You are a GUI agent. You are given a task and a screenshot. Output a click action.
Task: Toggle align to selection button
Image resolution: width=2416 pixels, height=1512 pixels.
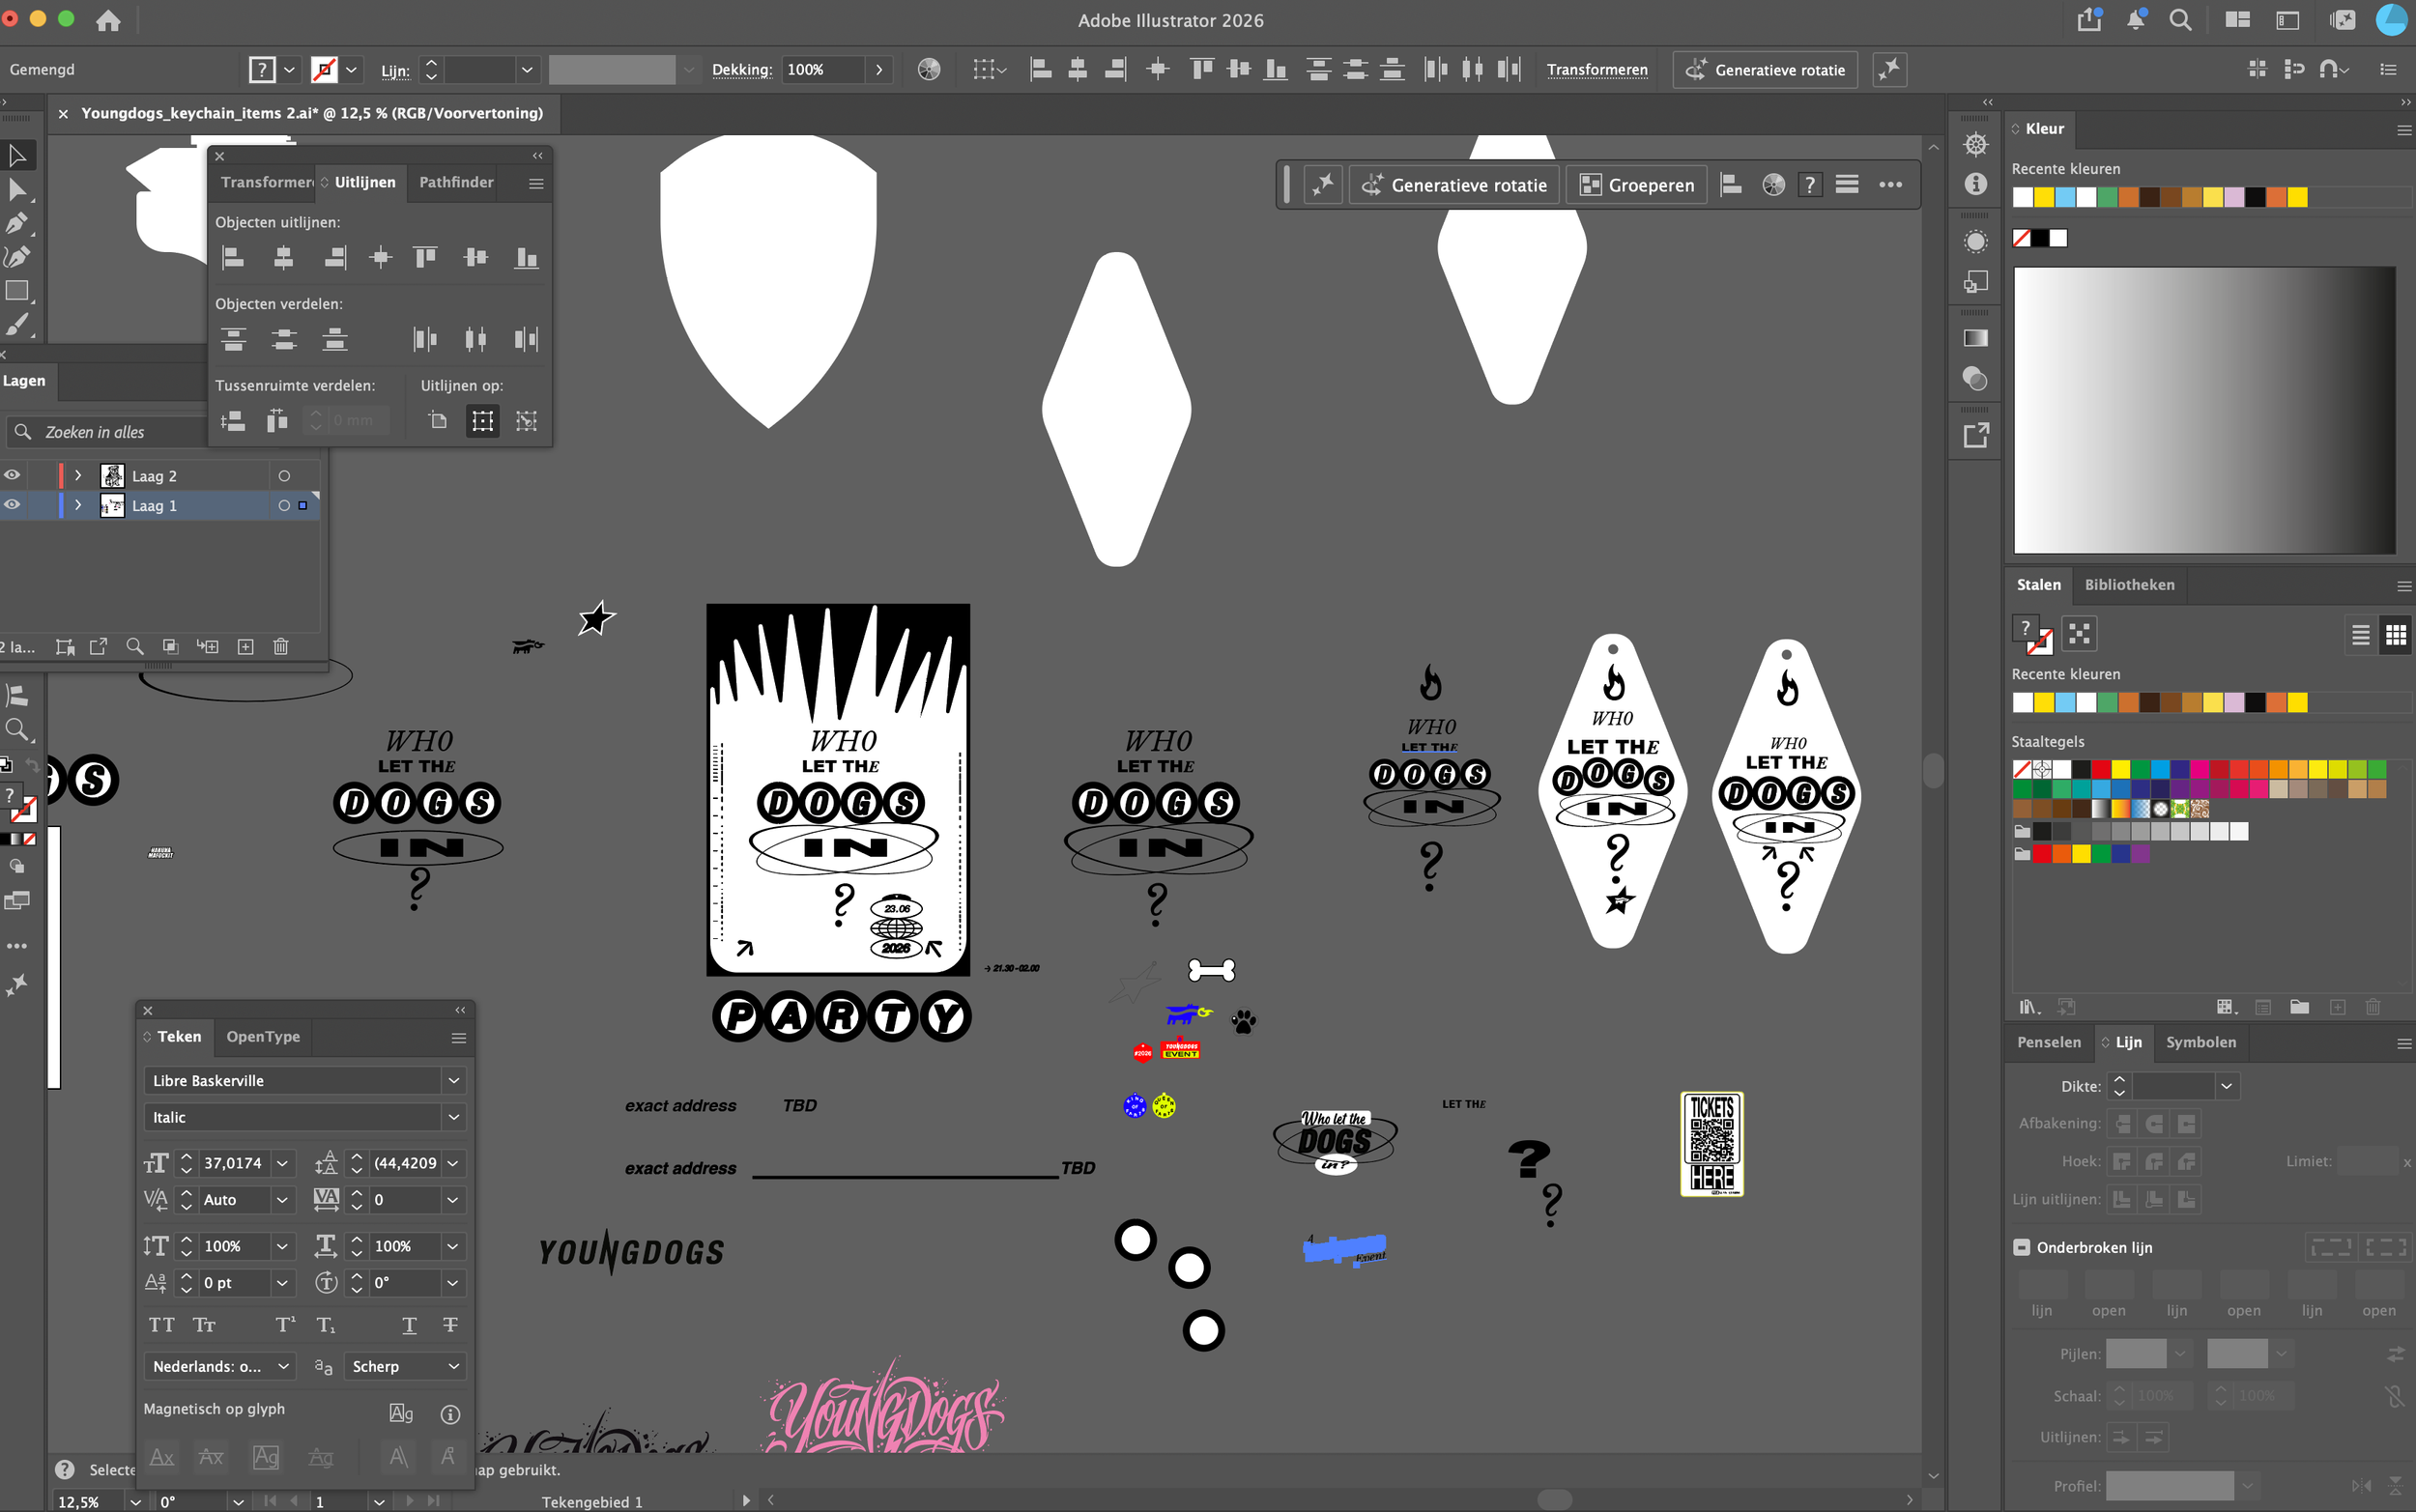(x=482, y=421)
